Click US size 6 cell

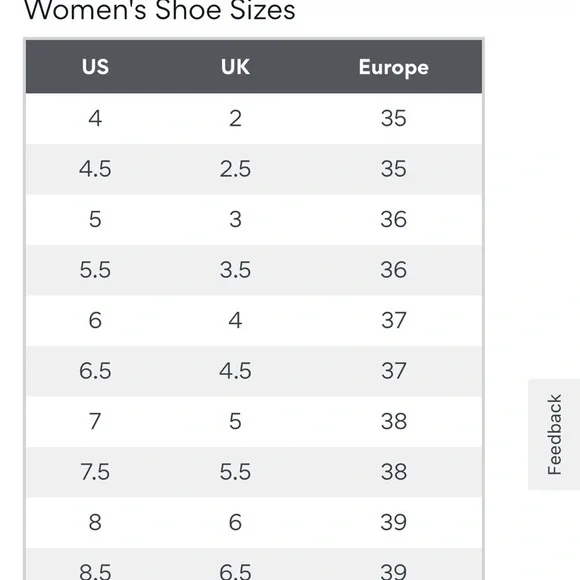(95, 320)
